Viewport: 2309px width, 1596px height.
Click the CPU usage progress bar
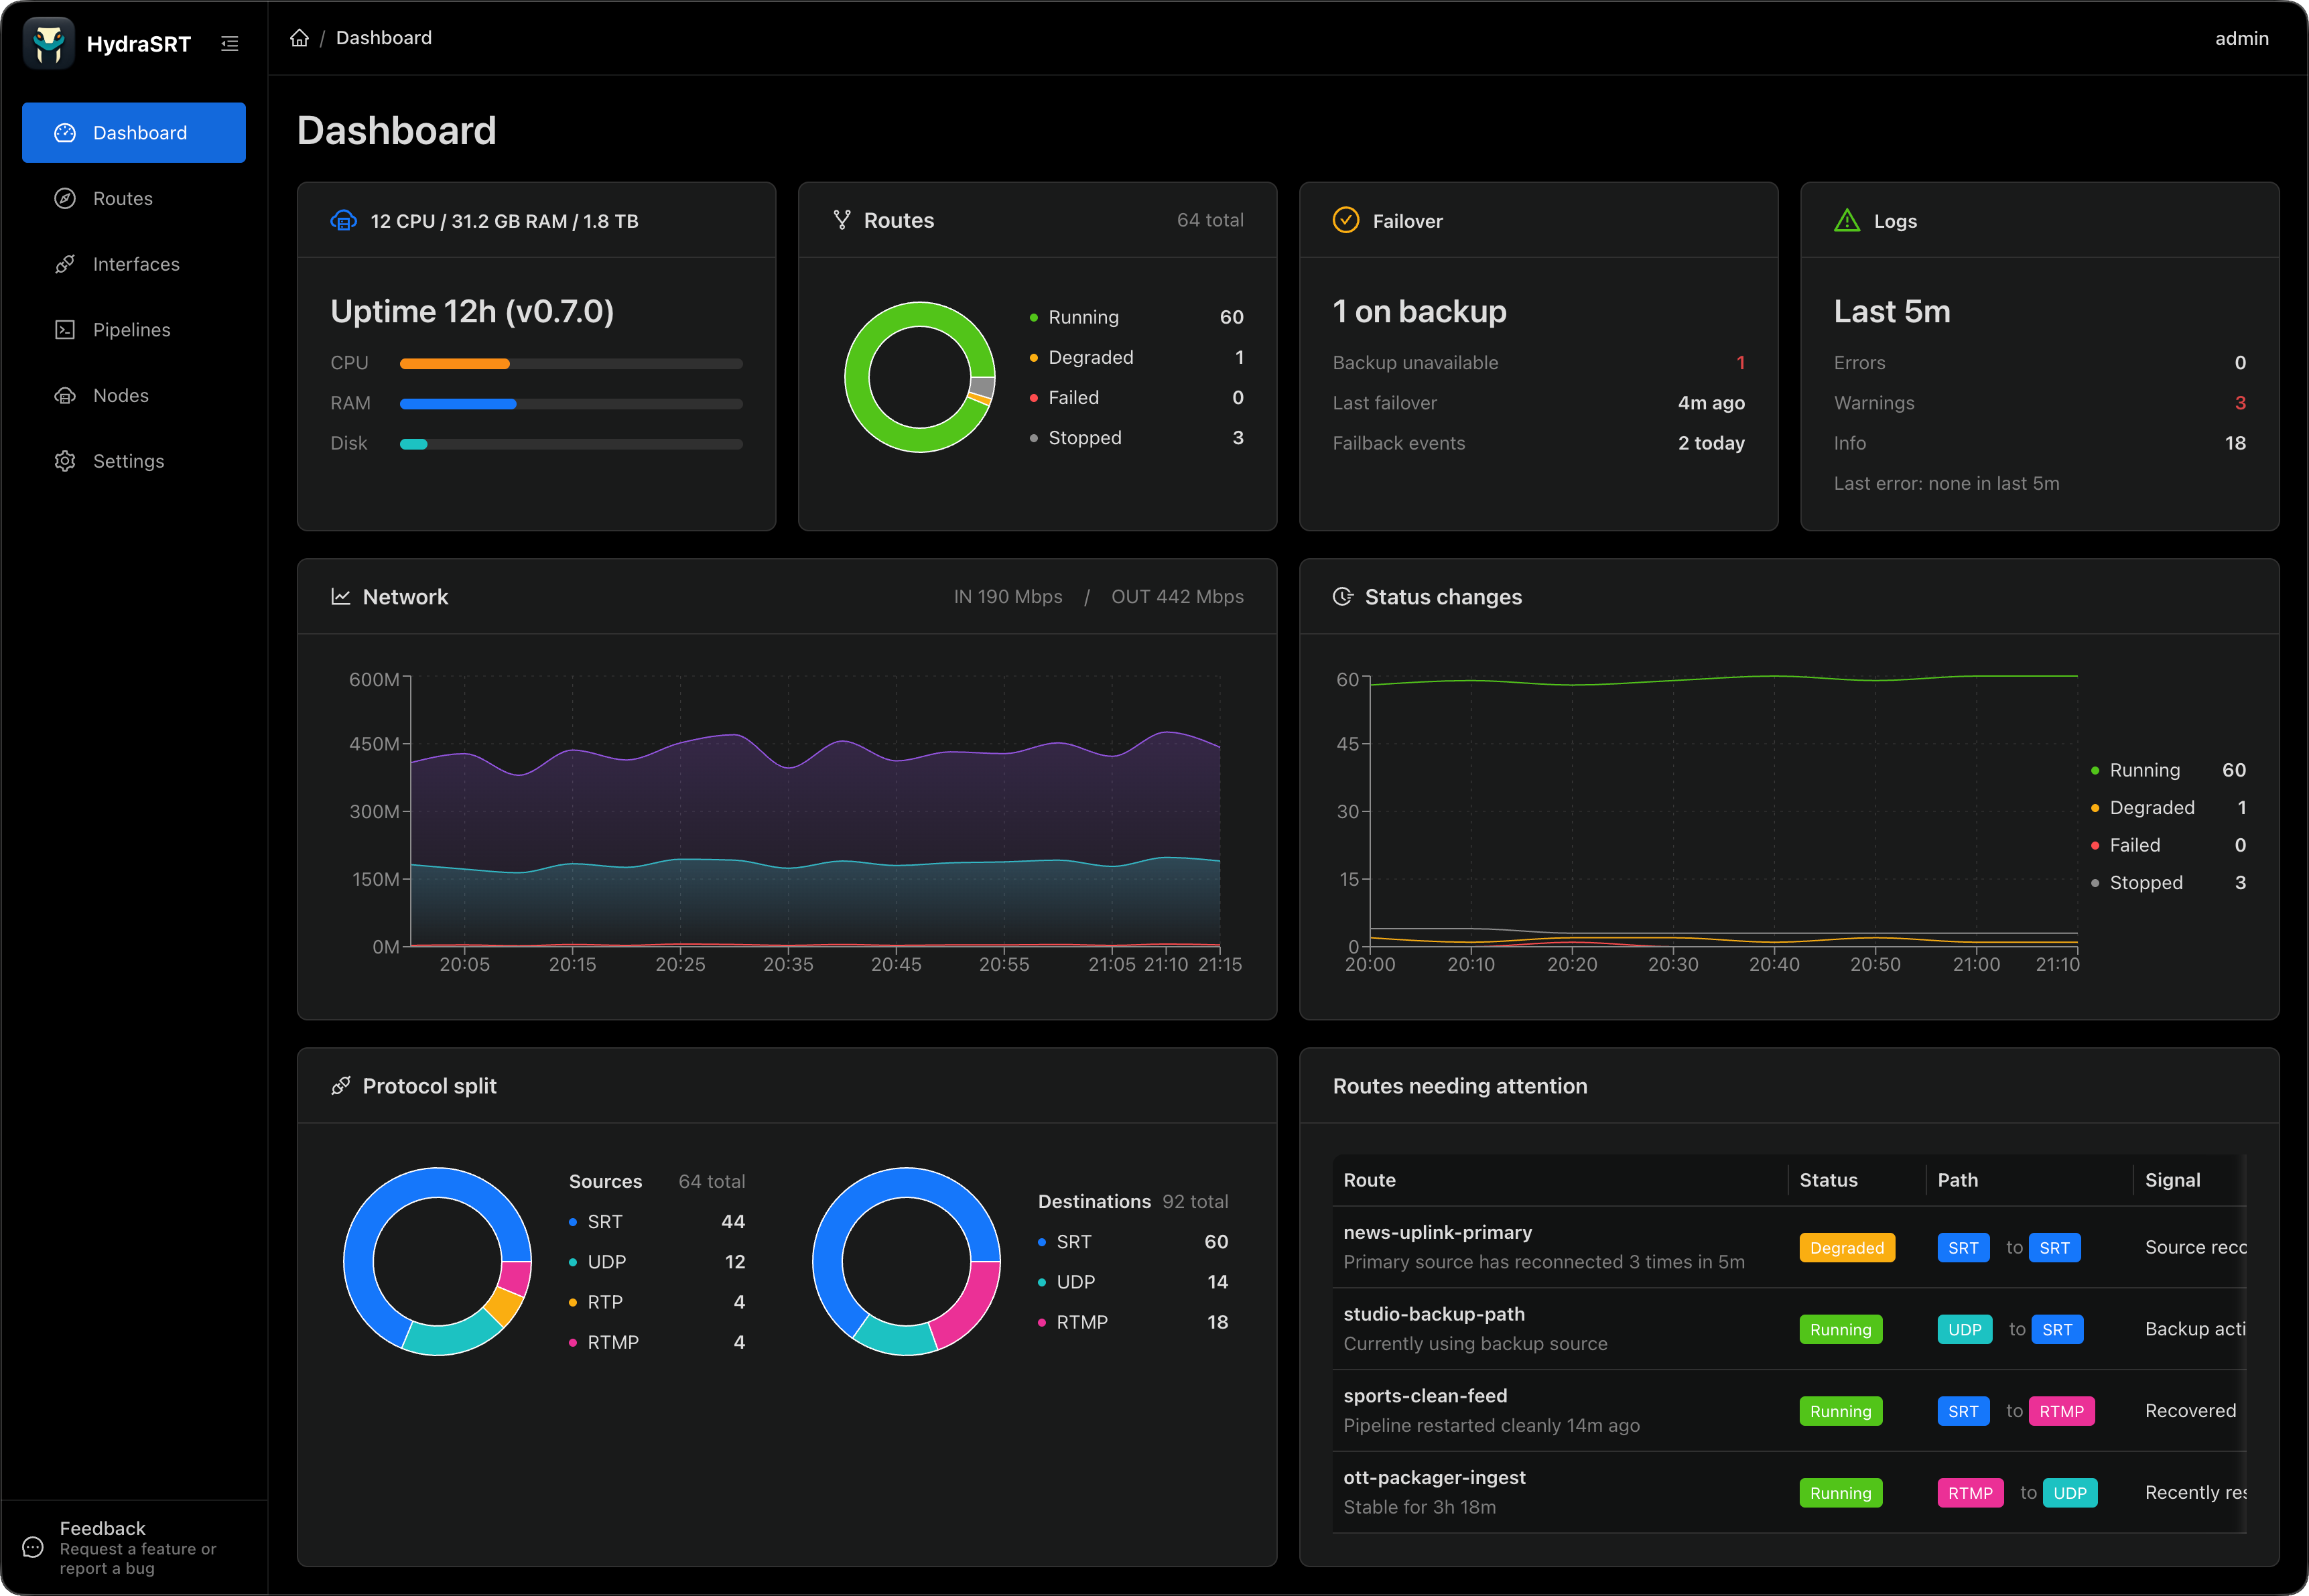[x=571, y=364]
